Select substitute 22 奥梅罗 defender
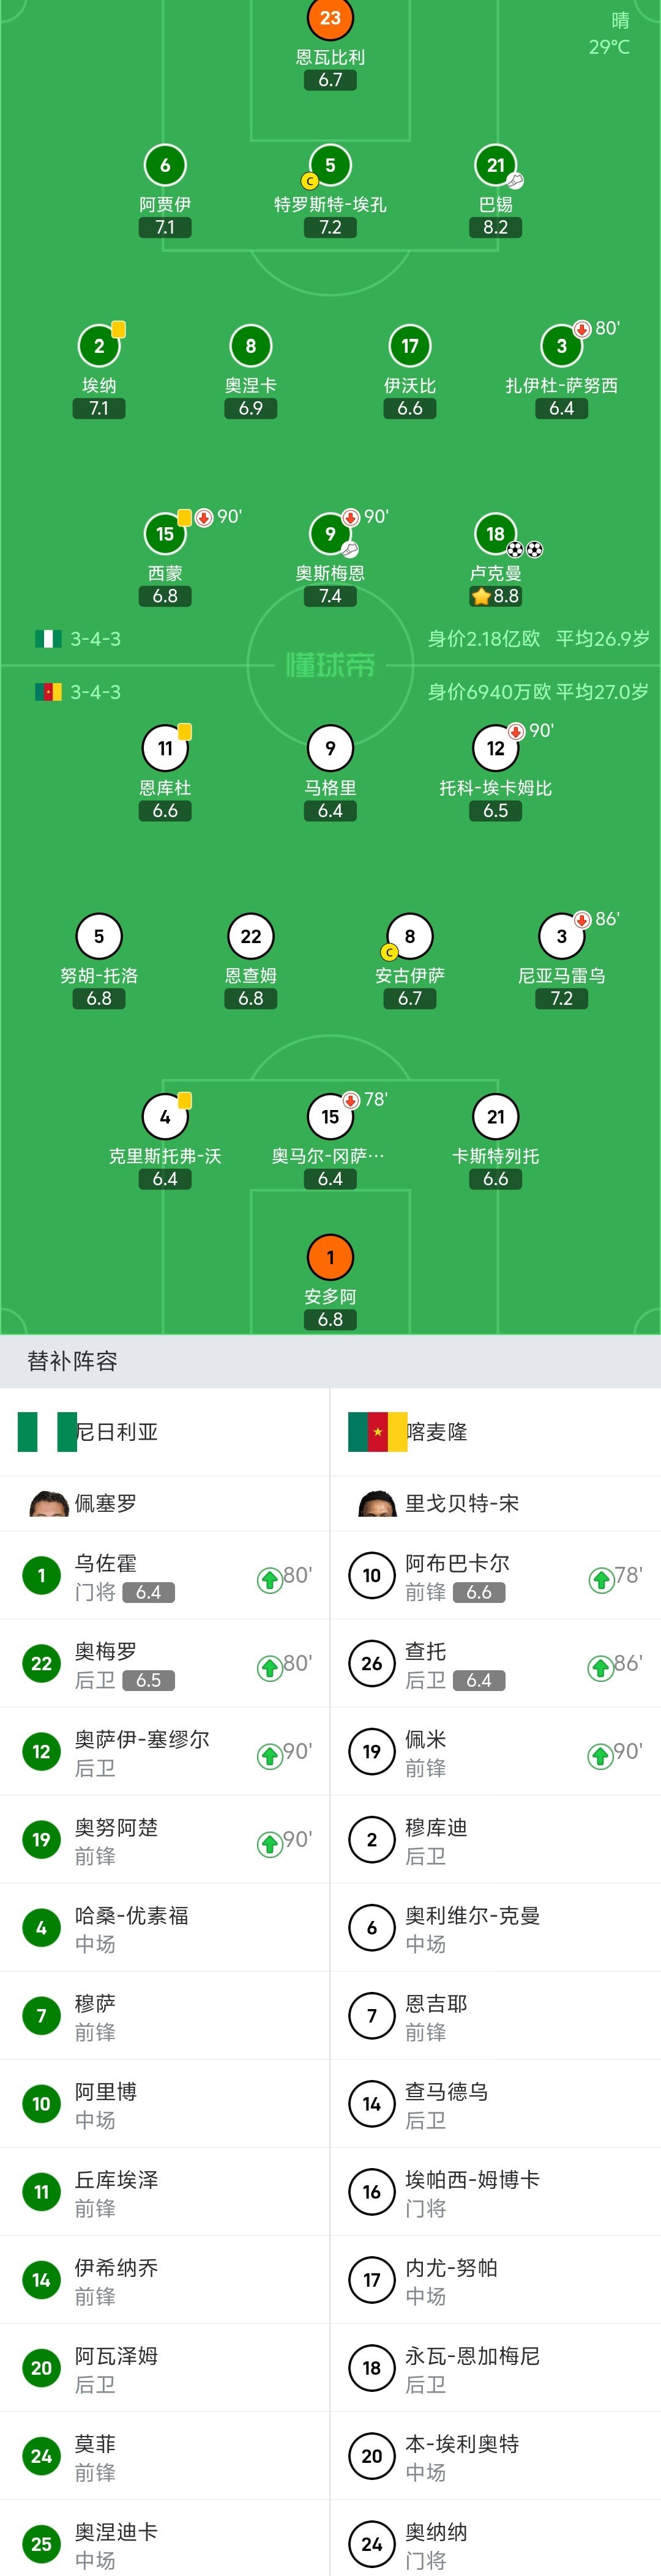 coord(165,1664)
